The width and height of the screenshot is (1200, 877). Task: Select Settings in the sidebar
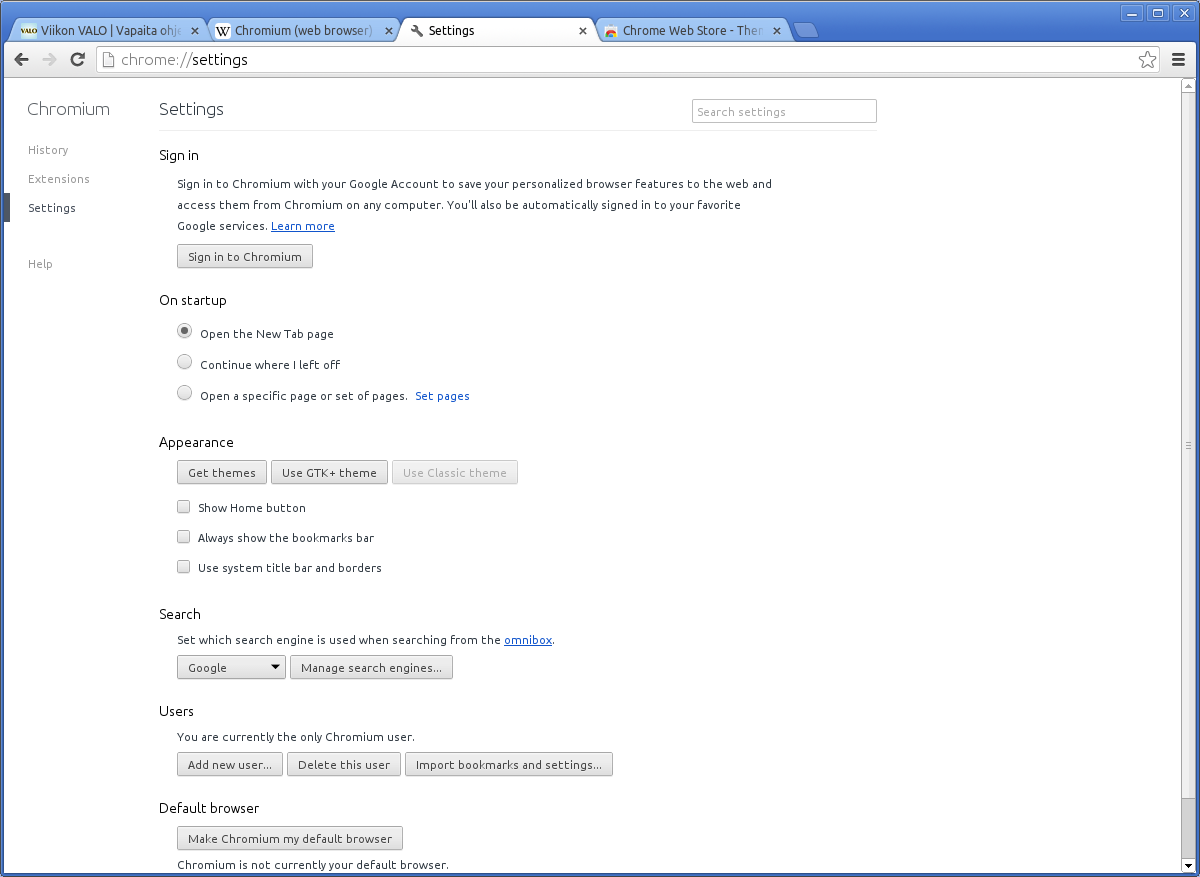point(52,208)
